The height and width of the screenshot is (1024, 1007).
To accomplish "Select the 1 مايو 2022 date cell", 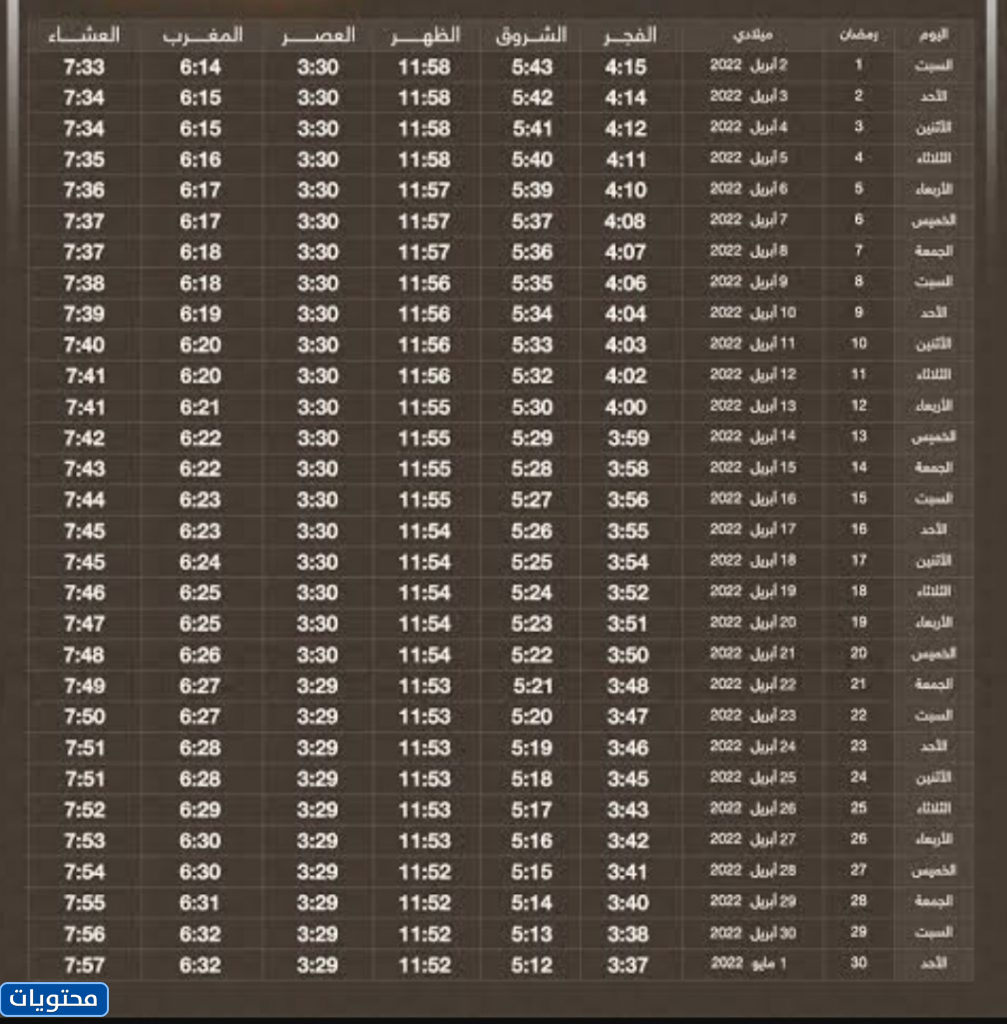I will (752, 963).
